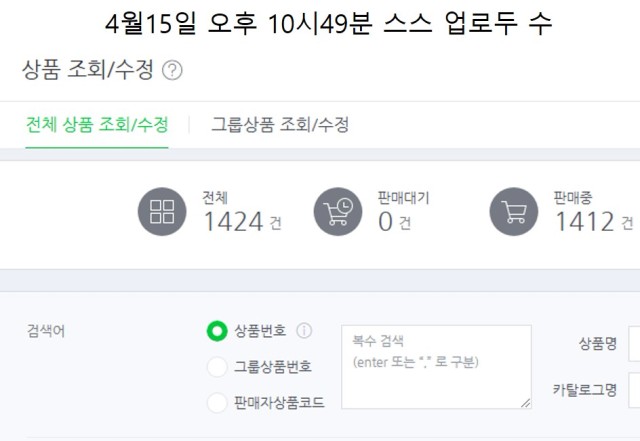Select the 그룹상품번호 radio button

click(x=217, y=366)
